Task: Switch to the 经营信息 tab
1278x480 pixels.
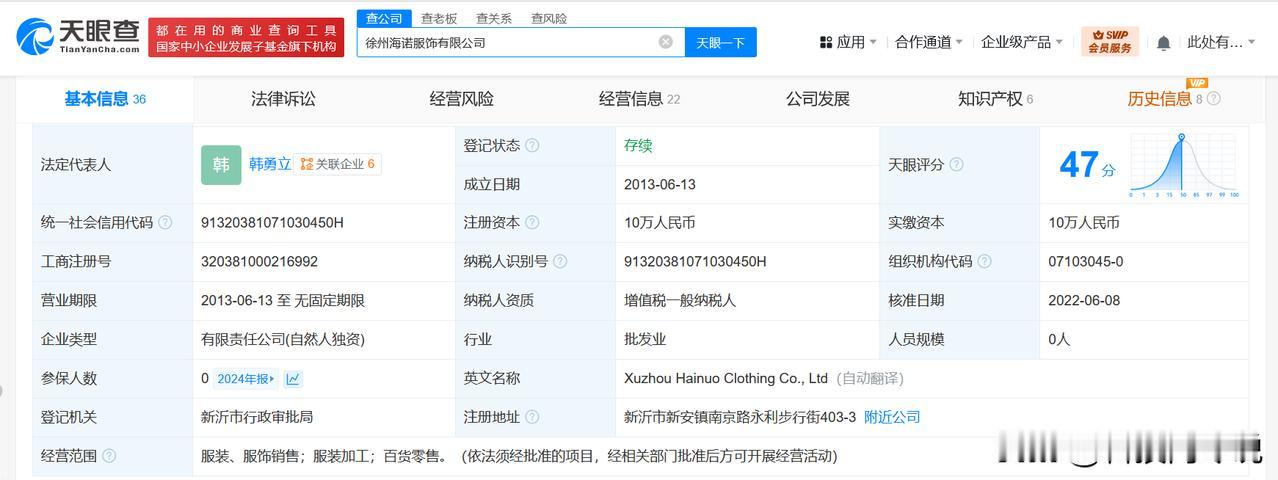Action: tap(639, 99)
